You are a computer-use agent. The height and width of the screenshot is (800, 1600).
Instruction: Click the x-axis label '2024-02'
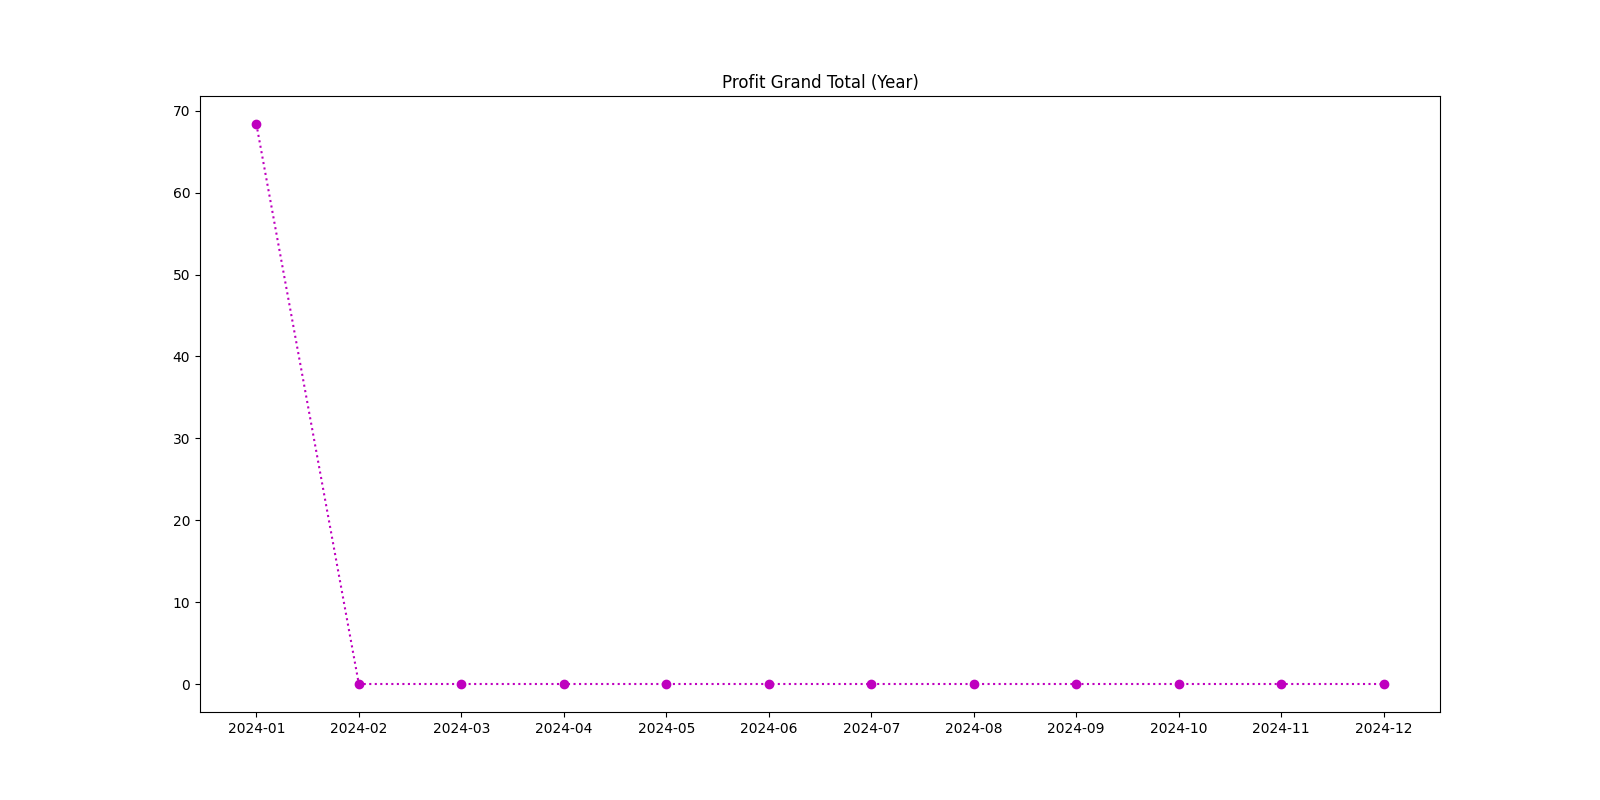click(x=359, y=728)
